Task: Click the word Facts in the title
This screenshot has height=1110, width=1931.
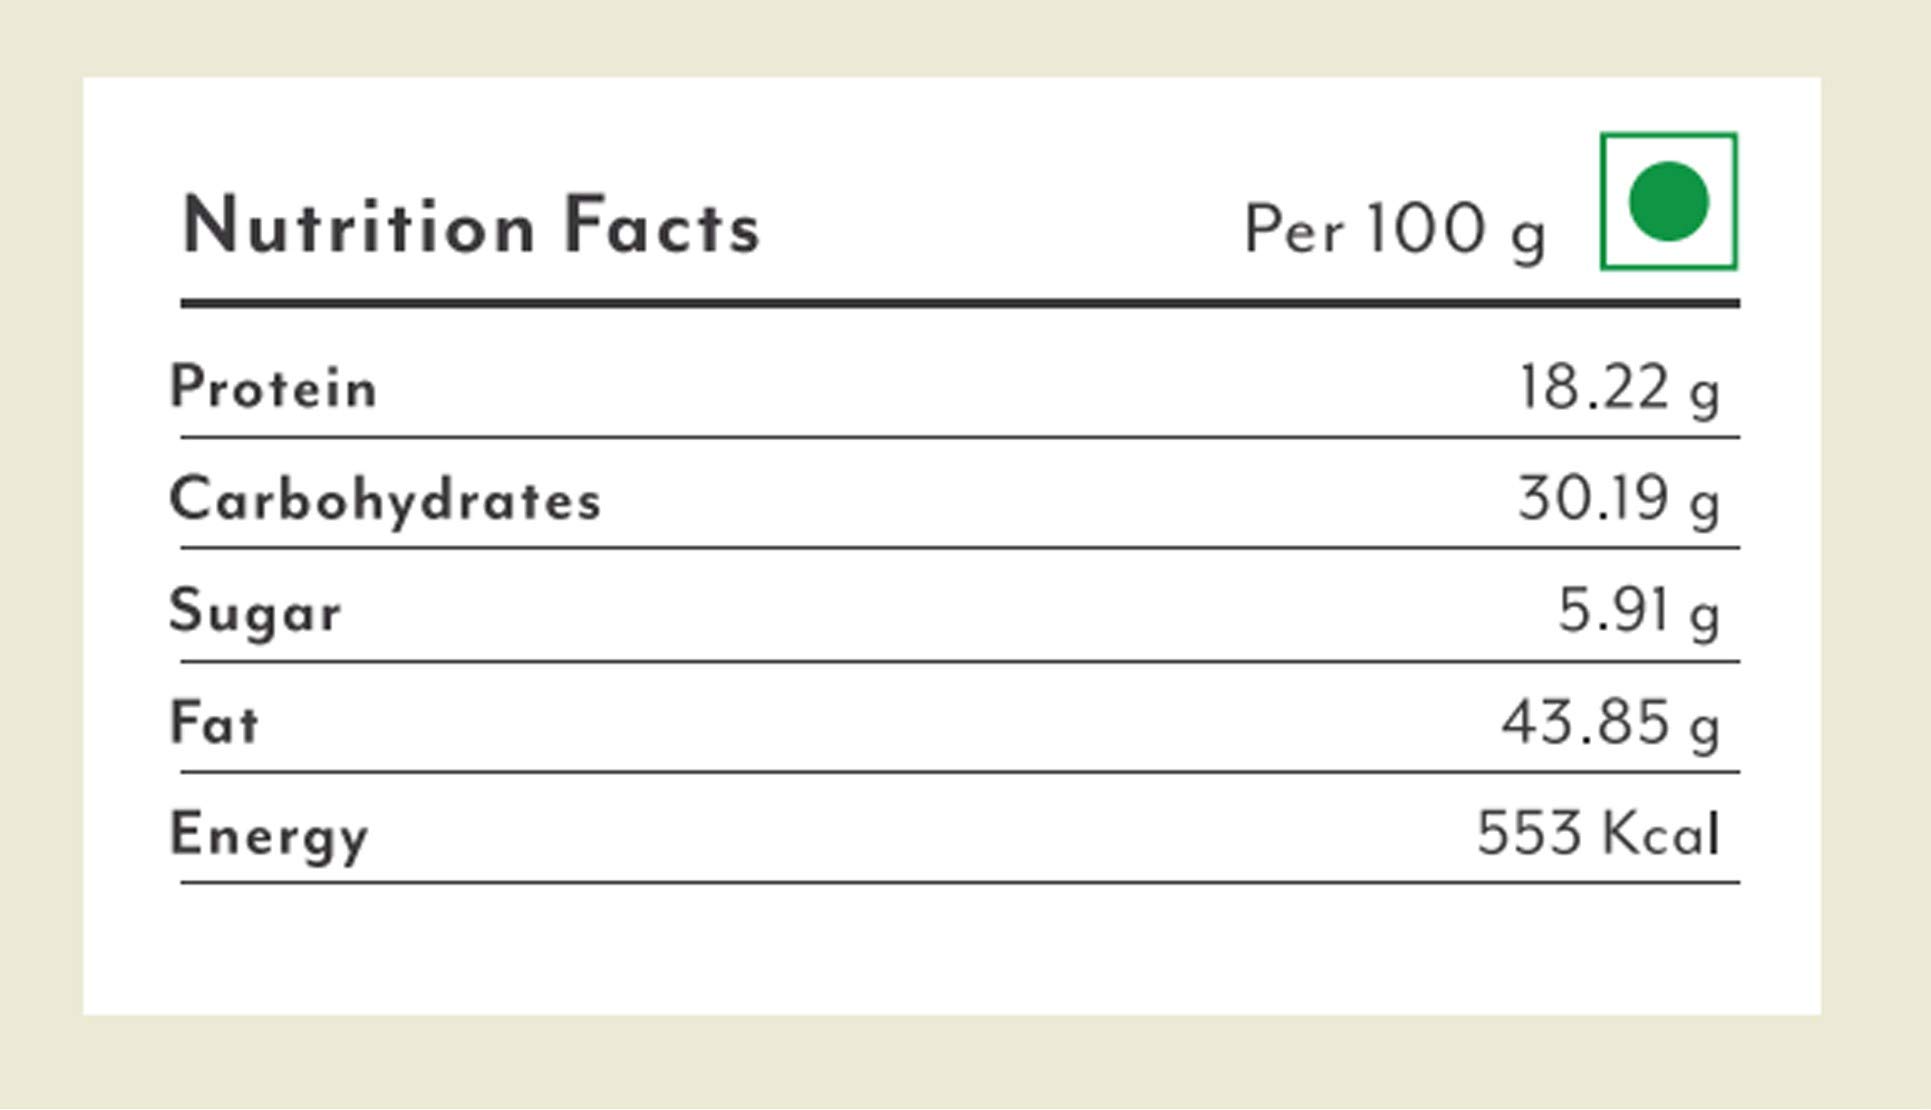Action: pos(662,226)
